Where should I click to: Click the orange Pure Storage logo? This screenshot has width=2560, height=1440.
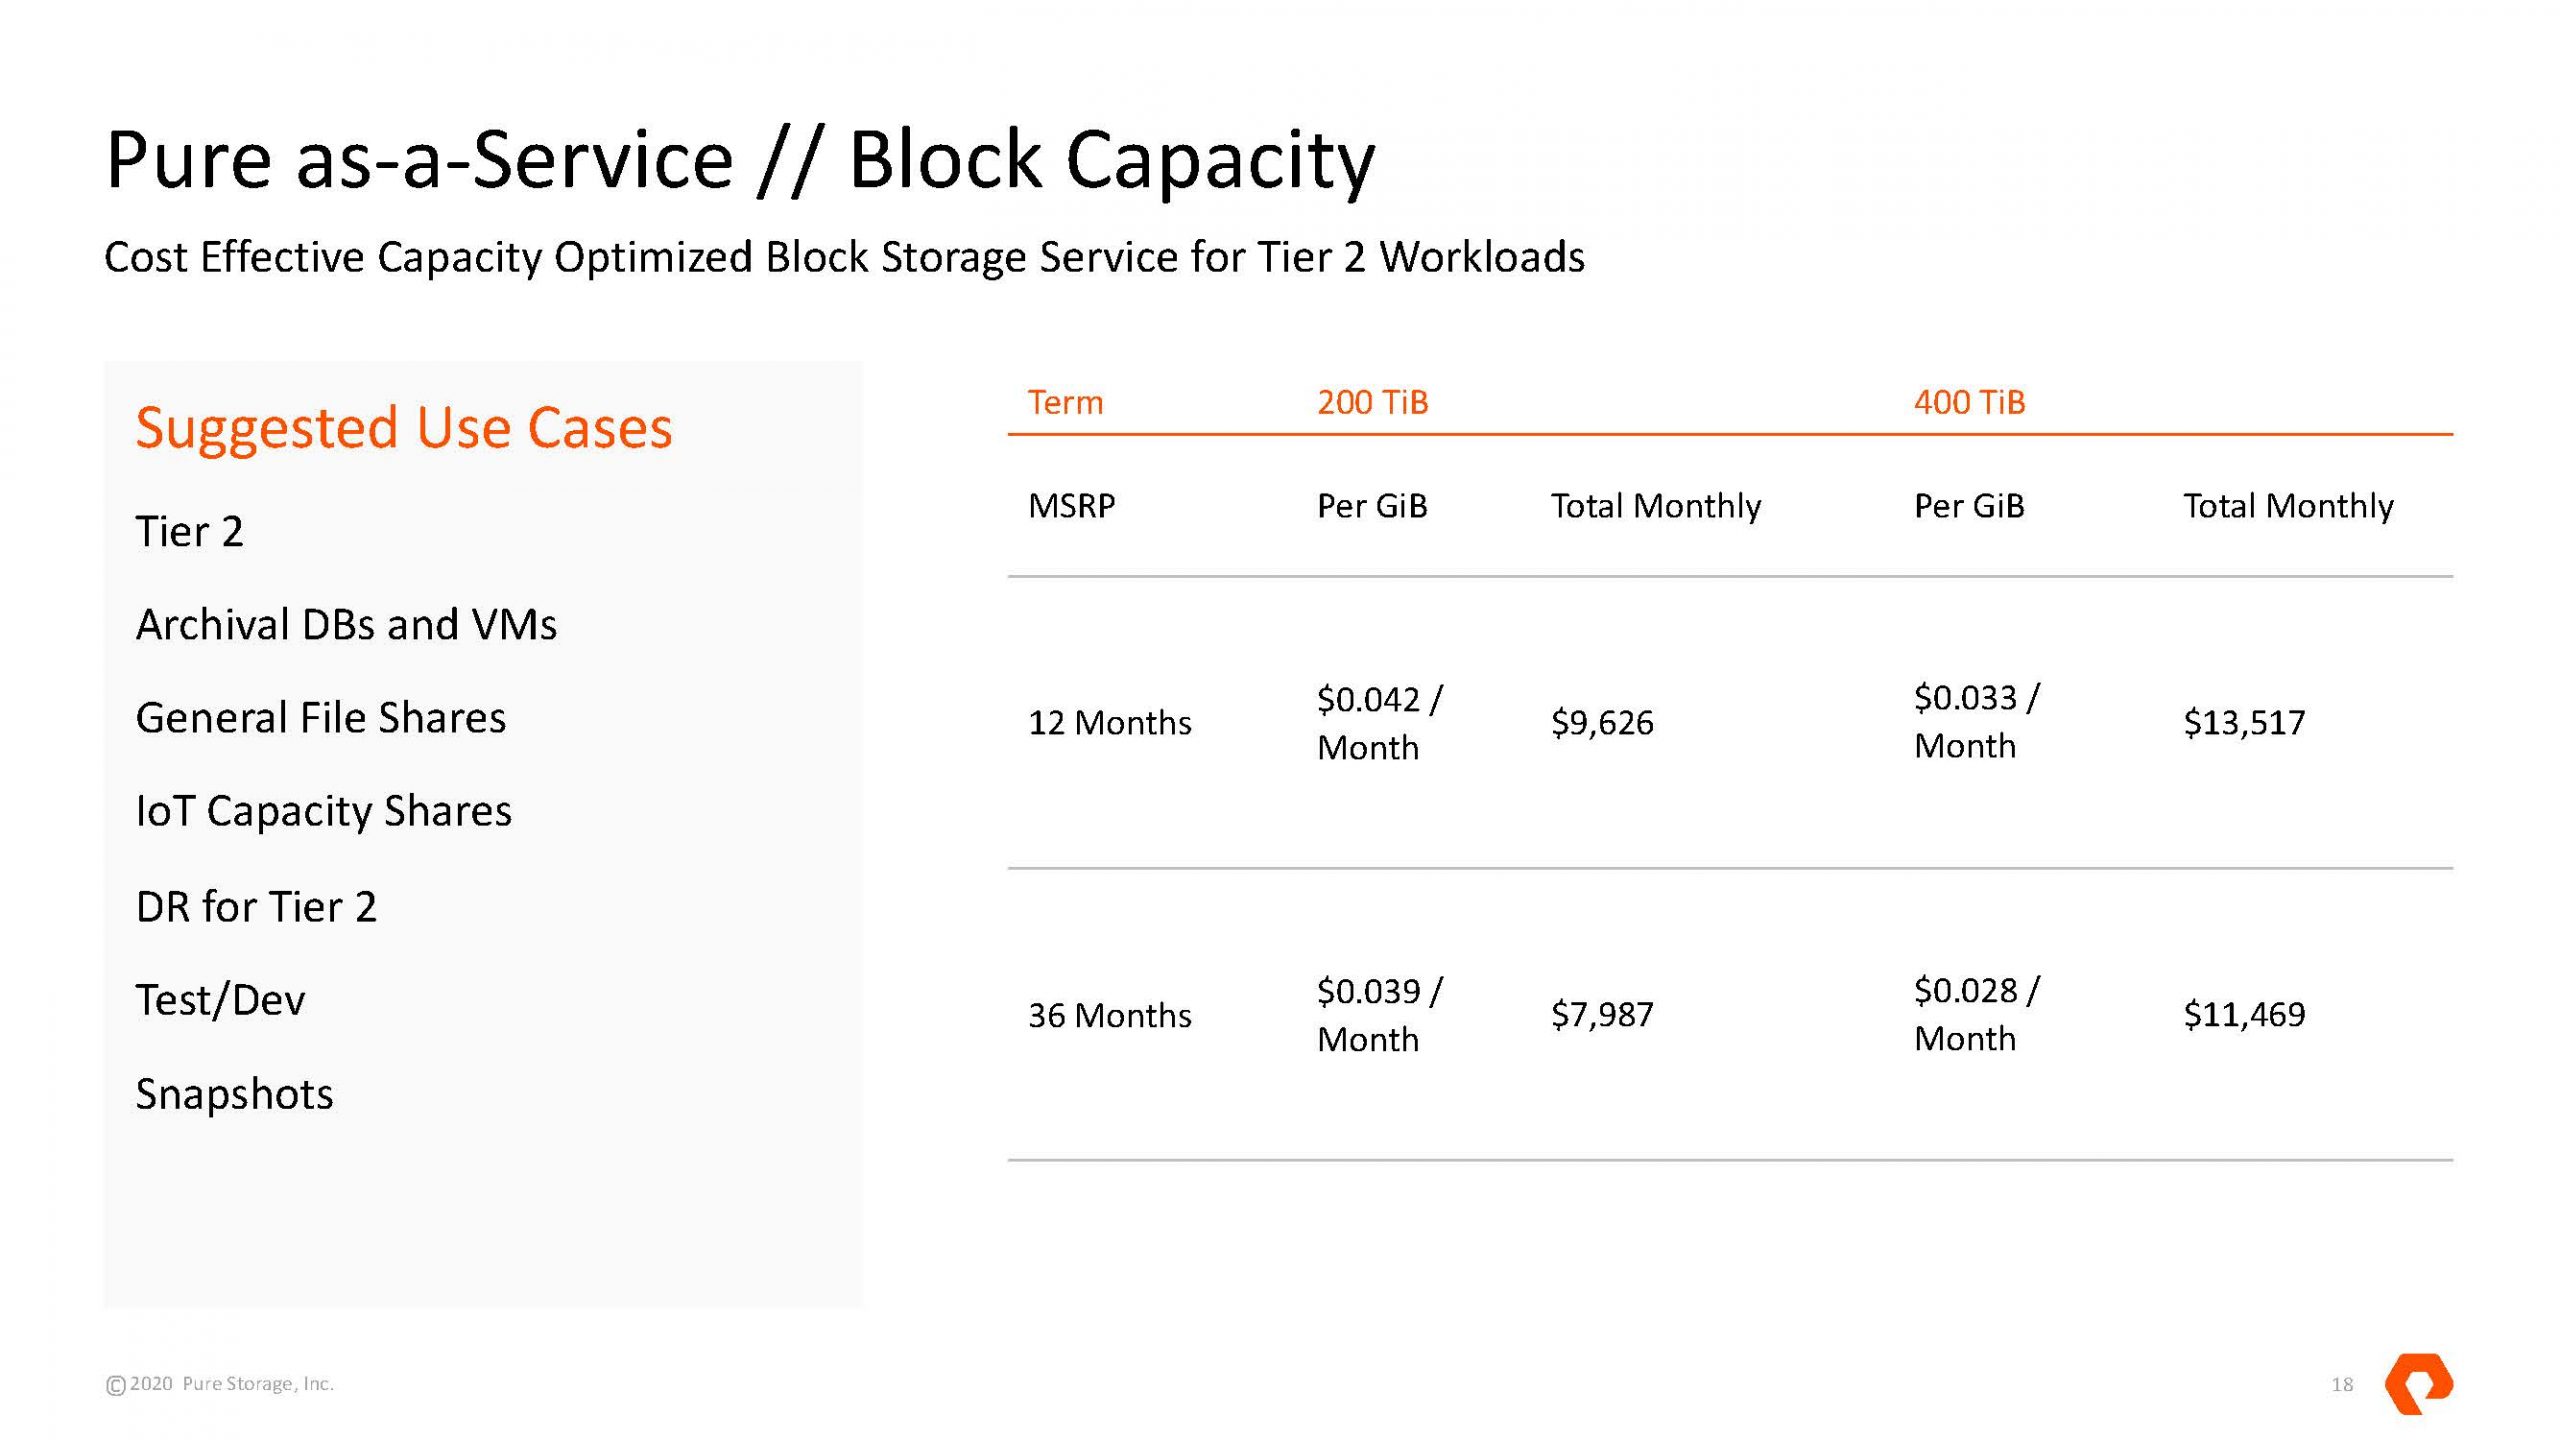[x=2418, y=1384]
